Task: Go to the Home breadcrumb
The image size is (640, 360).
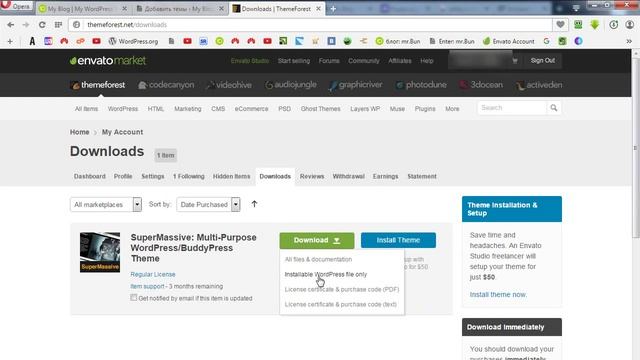Action: (80, 132)
